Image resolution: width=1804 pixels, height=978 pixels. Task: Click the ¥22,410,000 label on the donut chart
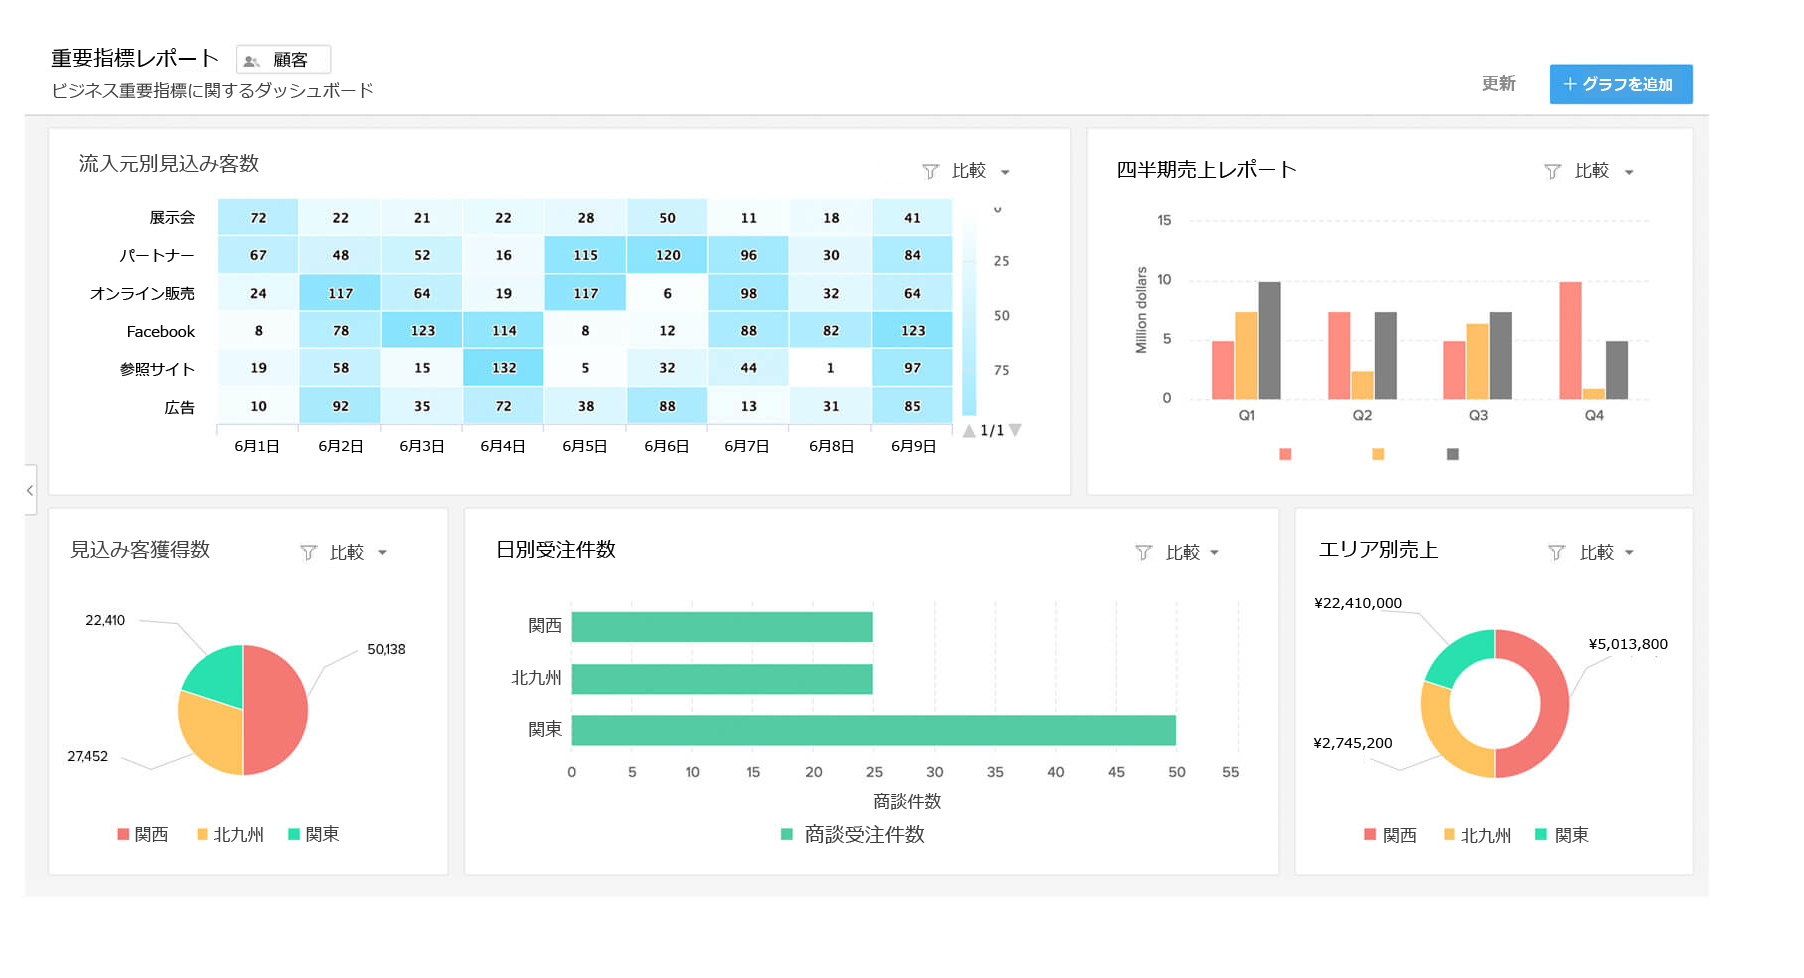pos(1358,603)
